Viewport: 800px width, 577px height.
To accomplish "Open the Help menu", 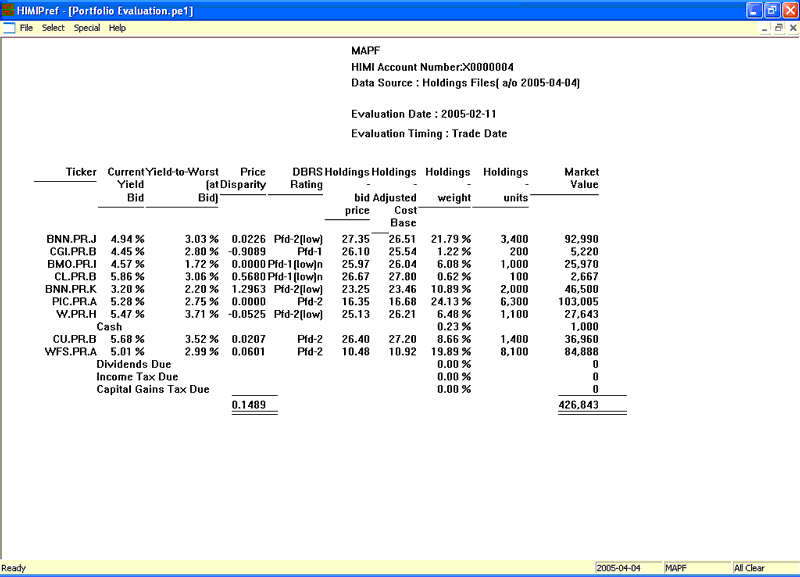I will [117, 28].
